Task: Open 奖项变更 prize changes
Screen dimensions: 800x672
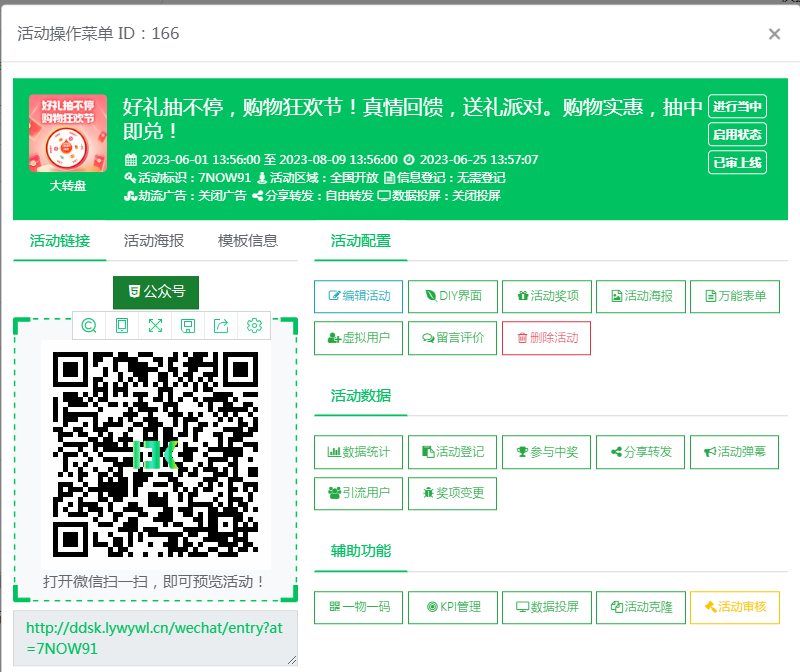Action: click(453, 493)
